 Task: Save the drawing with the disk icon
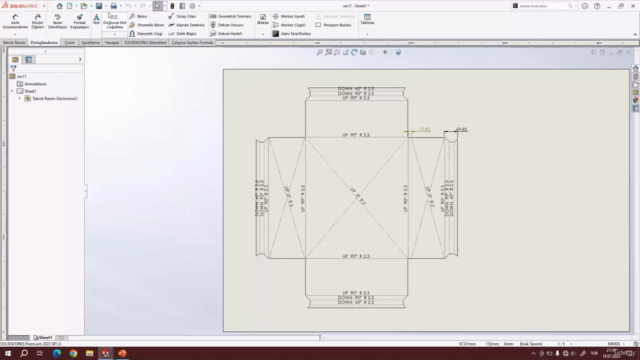pyautogui.click(x=99, y=6)
